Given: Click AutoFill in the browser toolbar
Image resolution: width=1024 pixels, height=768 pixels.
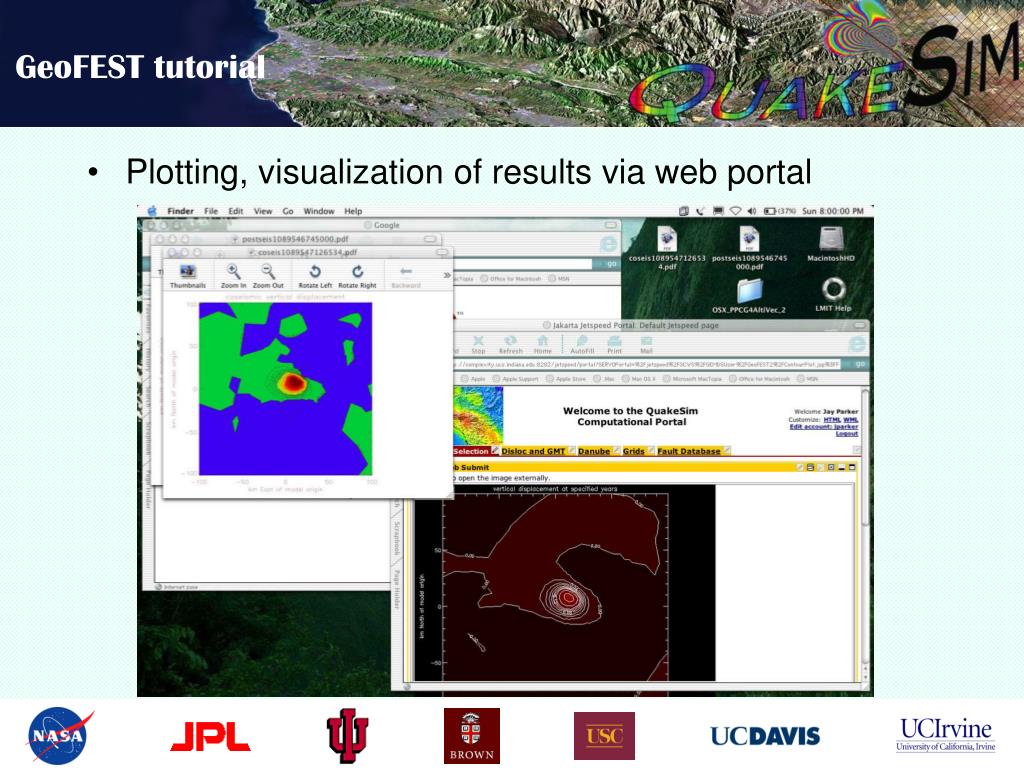Looking at the screenshot, I should point(582,345).
